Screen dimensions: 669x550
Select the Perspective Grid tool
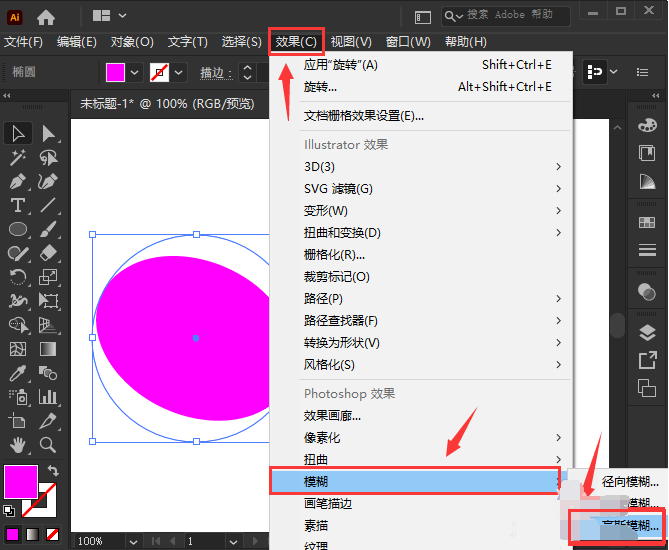pyautogui.click(x=48, y=325)
